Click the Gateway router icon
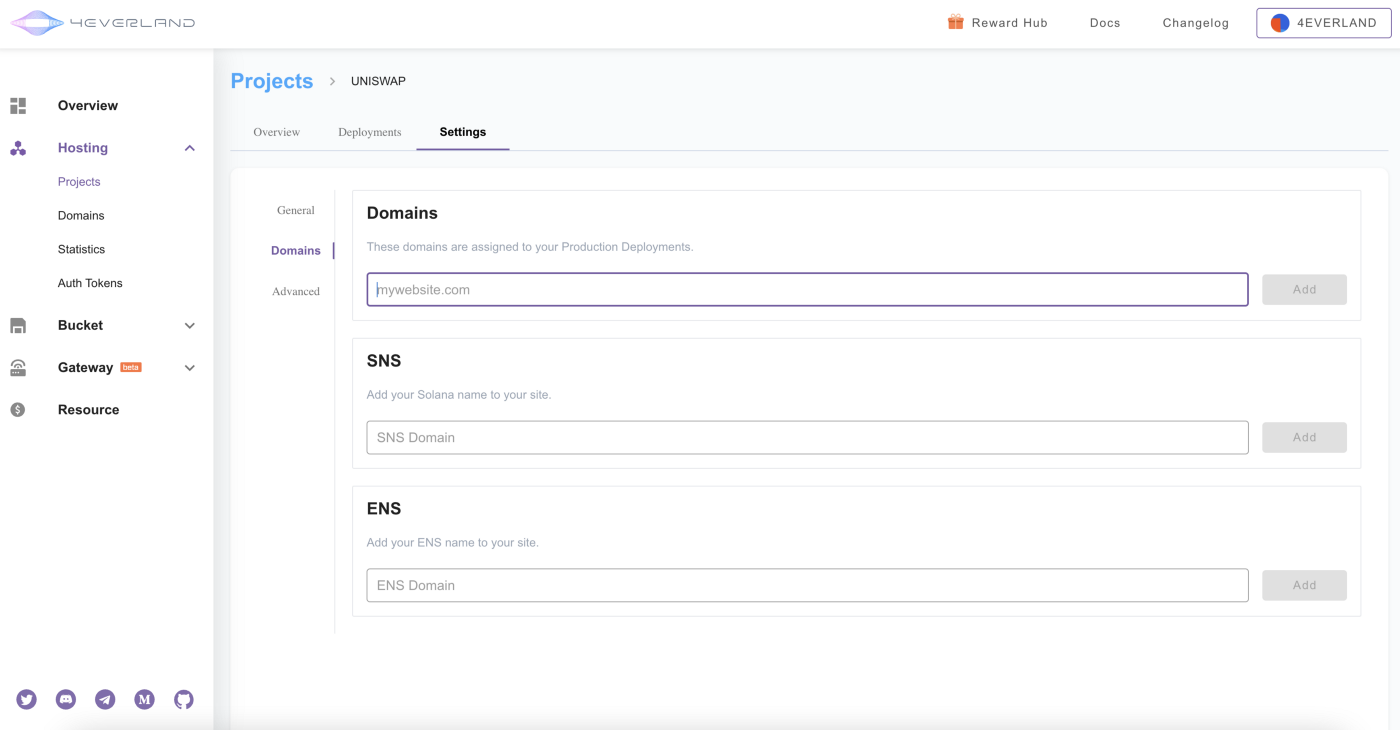The width and height of the screenshot is (1400, 730). click(x=18, y=368)
